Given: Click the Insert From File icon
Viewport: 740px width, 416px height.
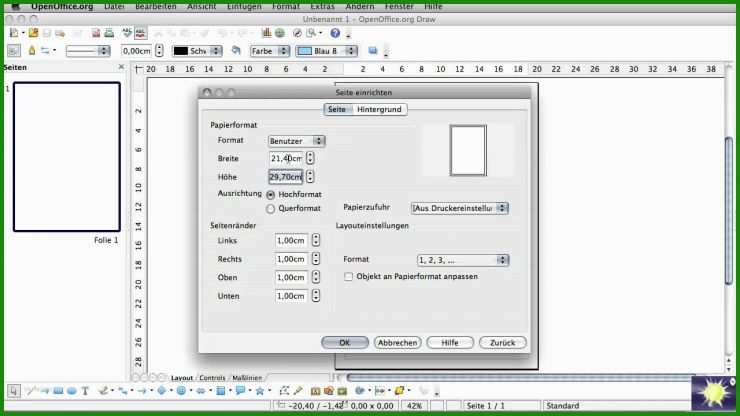Looking at the screenshot, I should pyautogui.click(x=329, y=391).
